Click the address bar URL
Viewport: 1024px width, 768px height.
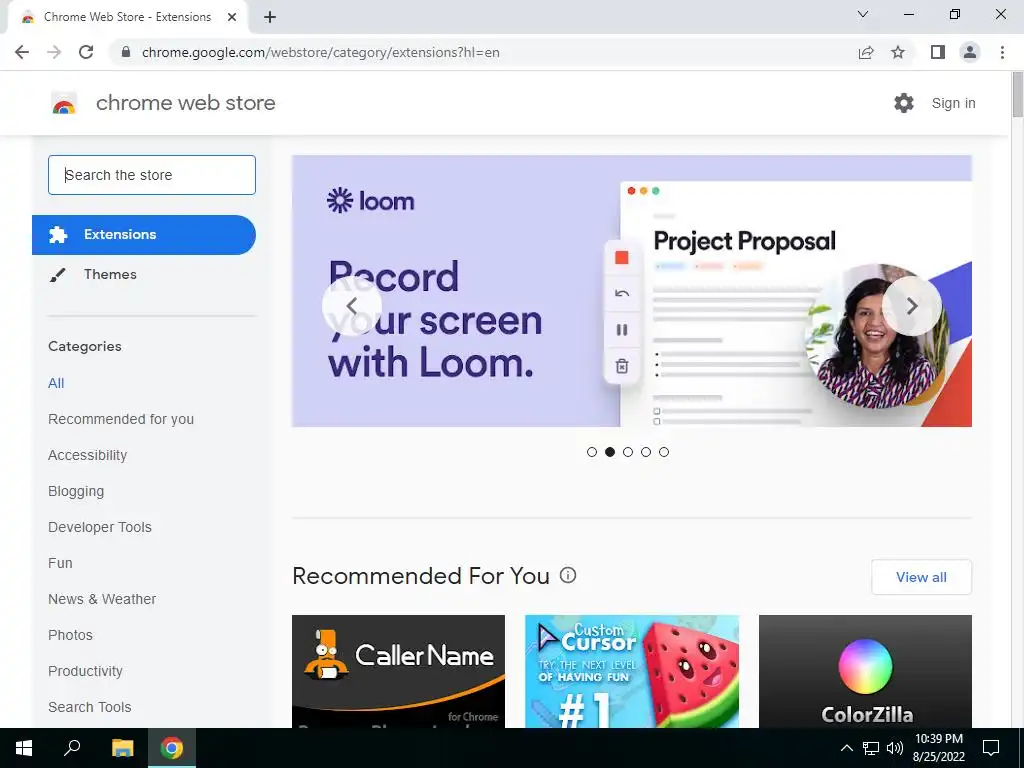[321, 52]
